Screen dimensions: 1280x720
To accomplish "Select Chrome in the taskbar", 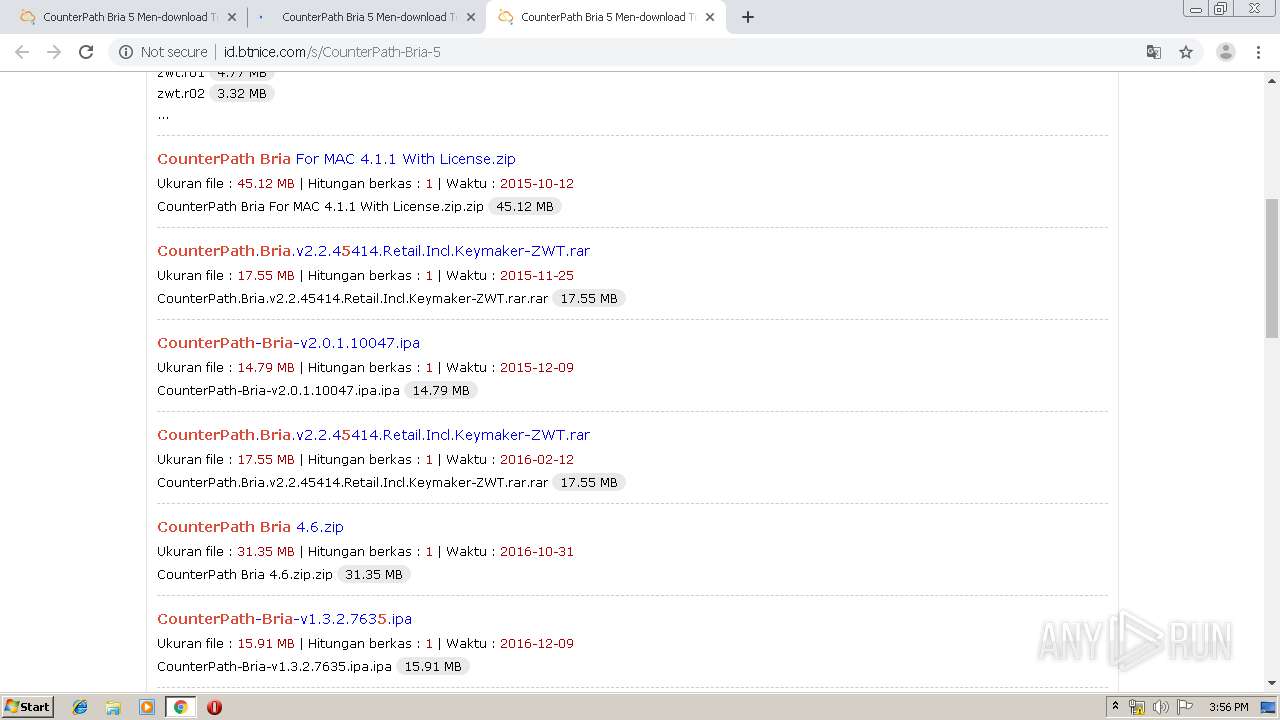I will tap(180, 707).
